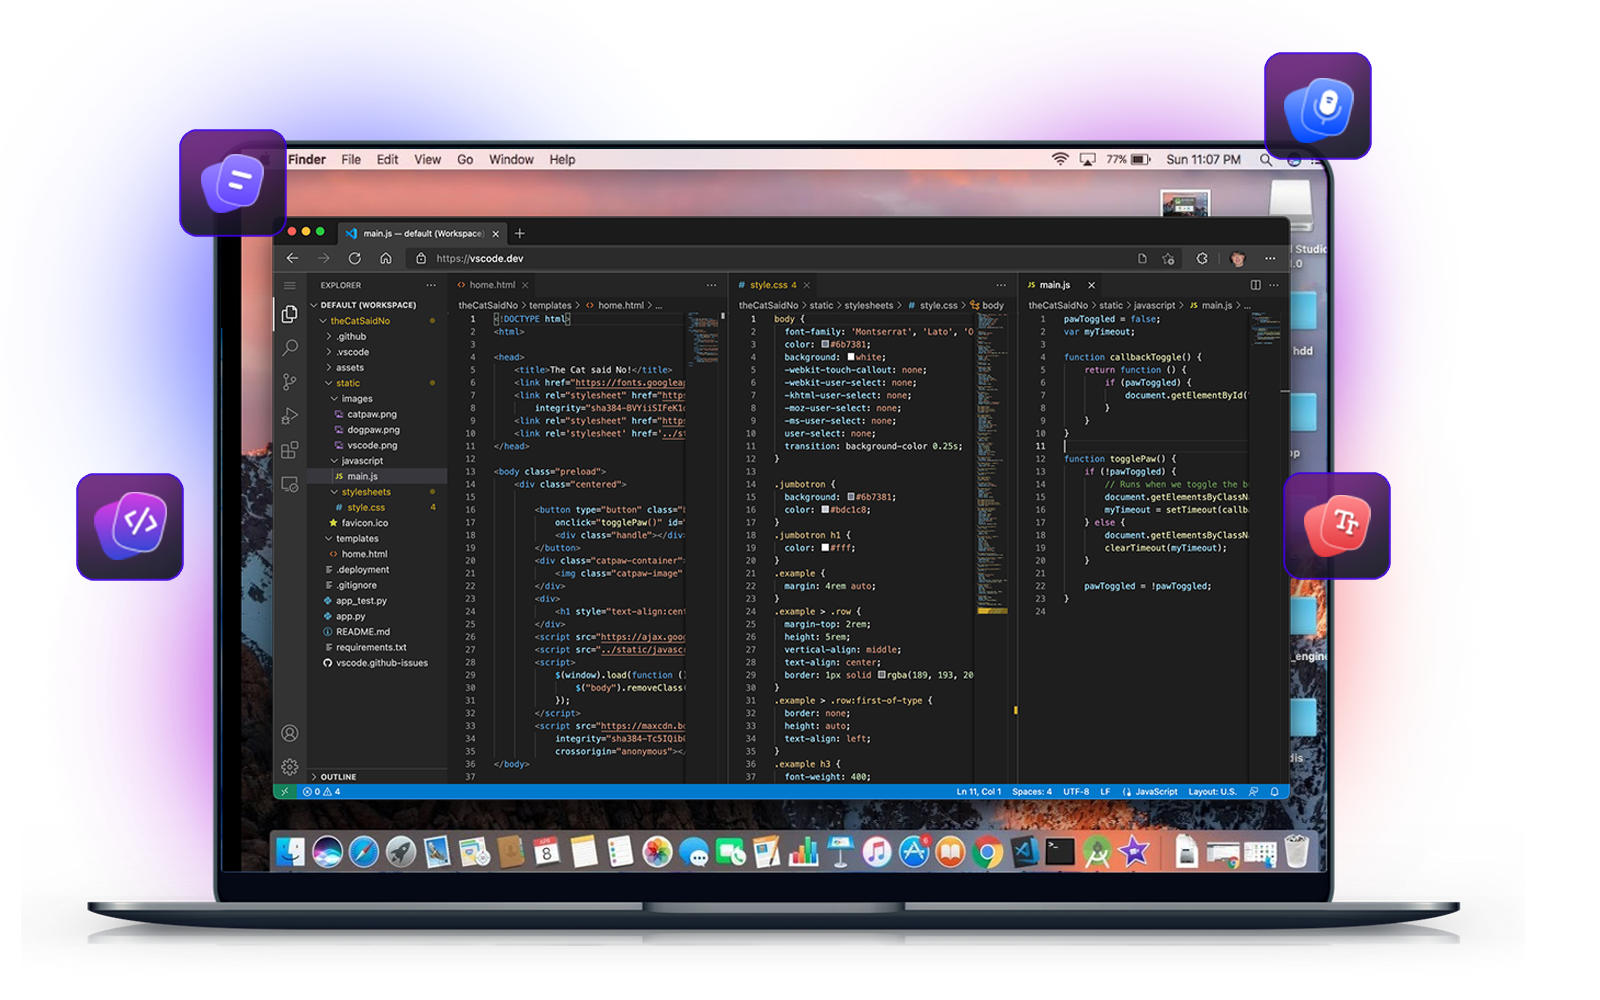Click the feedback icon in status bar
This screenshot has width=1600, height=1000.
(1254, 791)
